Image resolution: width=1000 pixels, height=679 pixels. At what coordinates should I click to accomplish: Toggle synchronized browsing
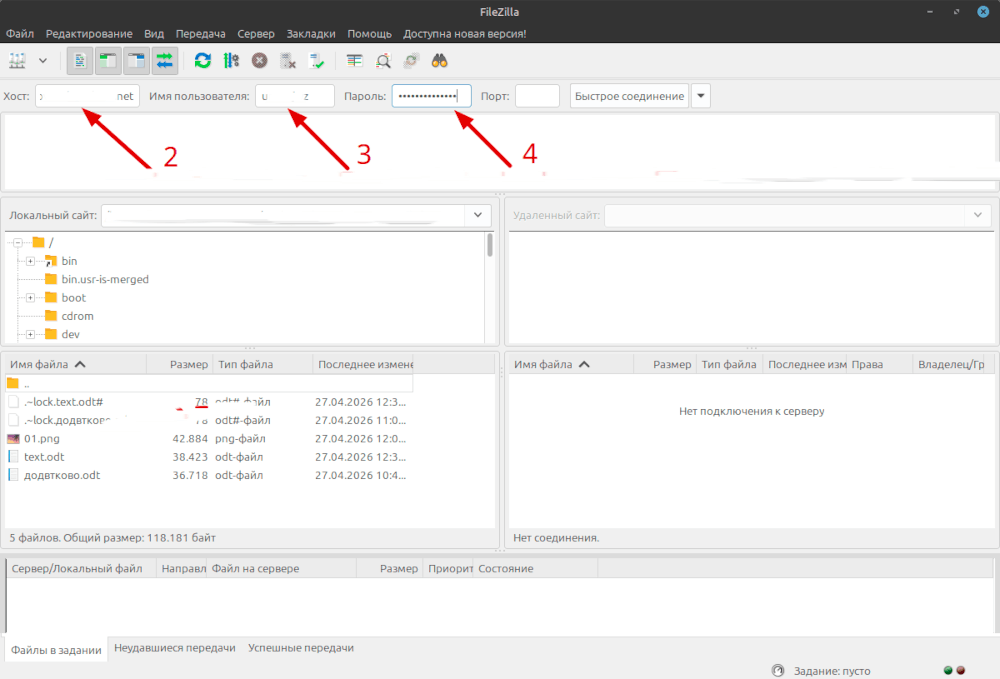411,61
